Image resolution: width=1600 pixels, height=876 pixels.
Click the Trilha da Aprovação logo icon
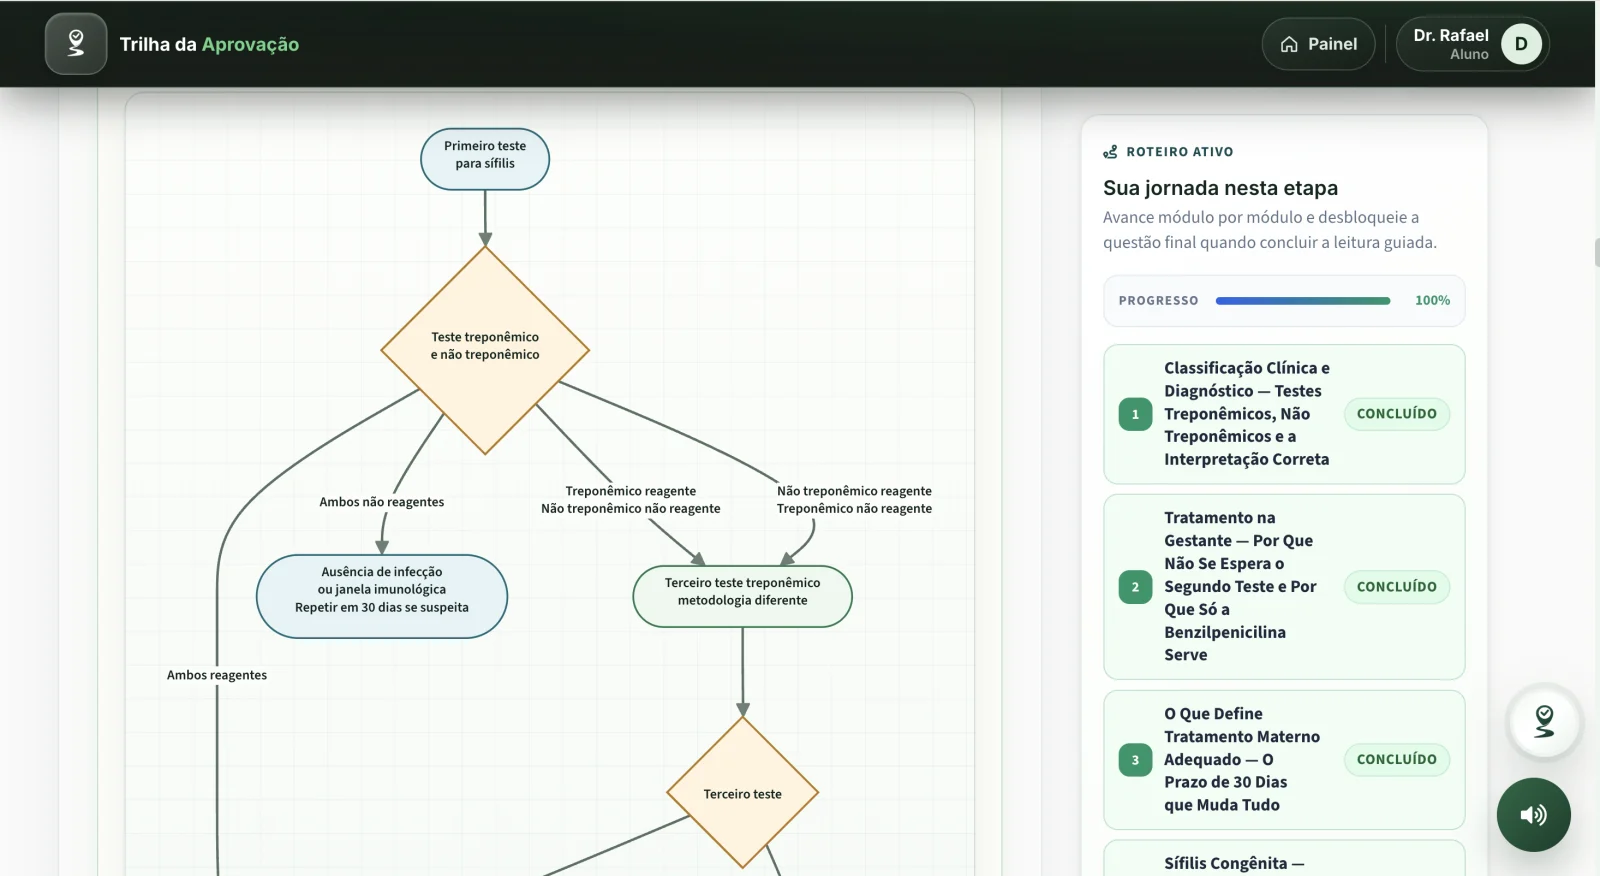point(76,44)
